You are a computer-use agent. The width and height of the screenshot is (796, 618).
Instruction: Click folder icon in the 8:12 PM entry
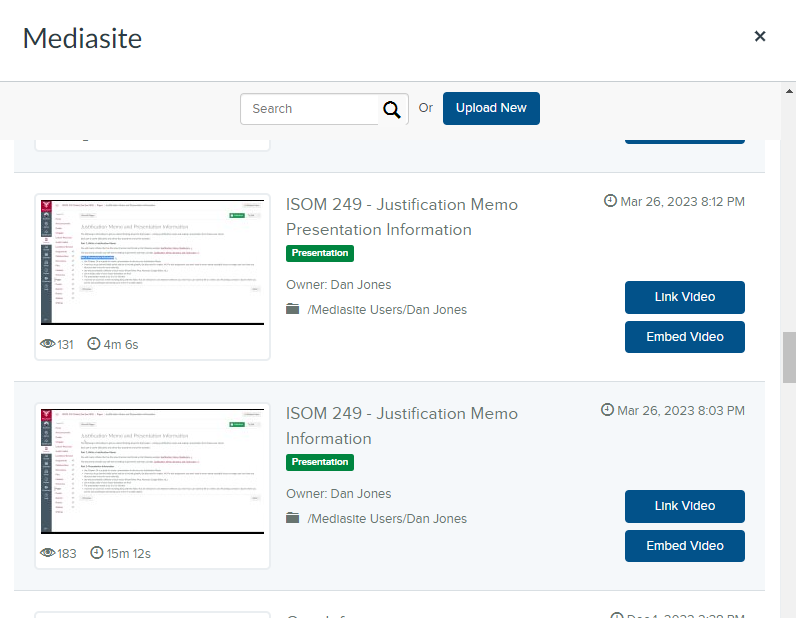(x=292, y=309)
